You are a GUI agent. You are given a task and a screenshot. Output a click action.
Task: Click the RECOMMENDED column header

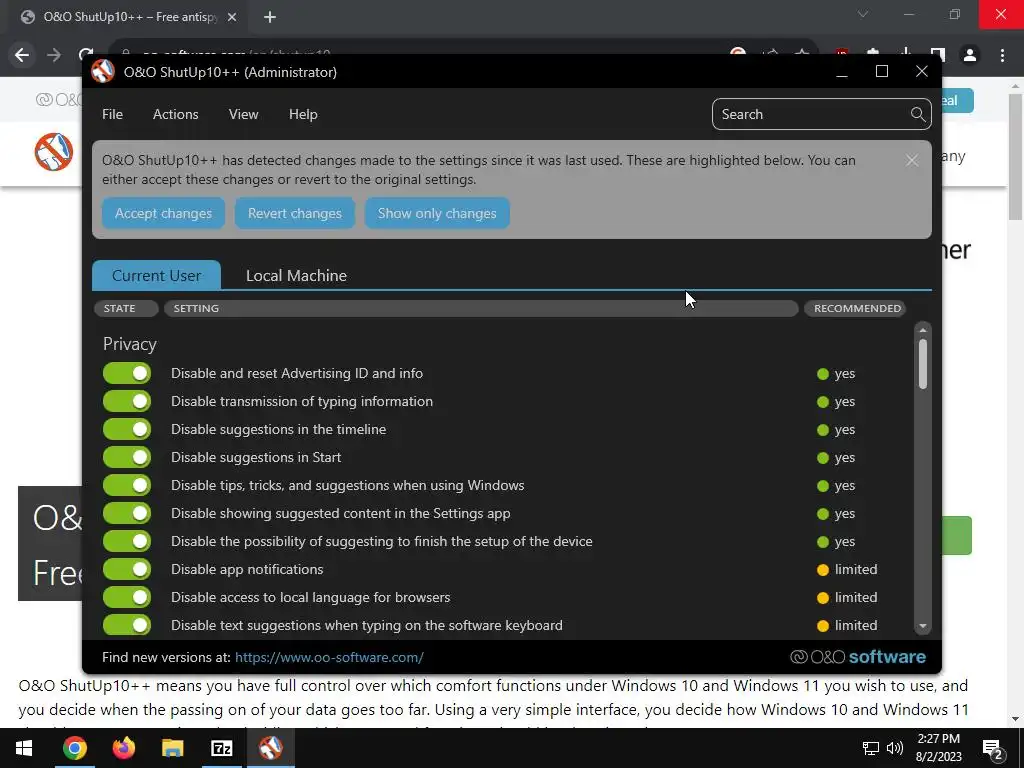[x=855, y=308]
